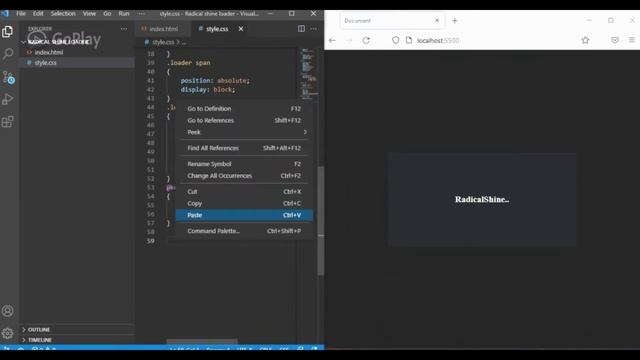Choose Rename Symbol from context menu
This screenshot has width=640, height=360.
[x=244, y=164]
